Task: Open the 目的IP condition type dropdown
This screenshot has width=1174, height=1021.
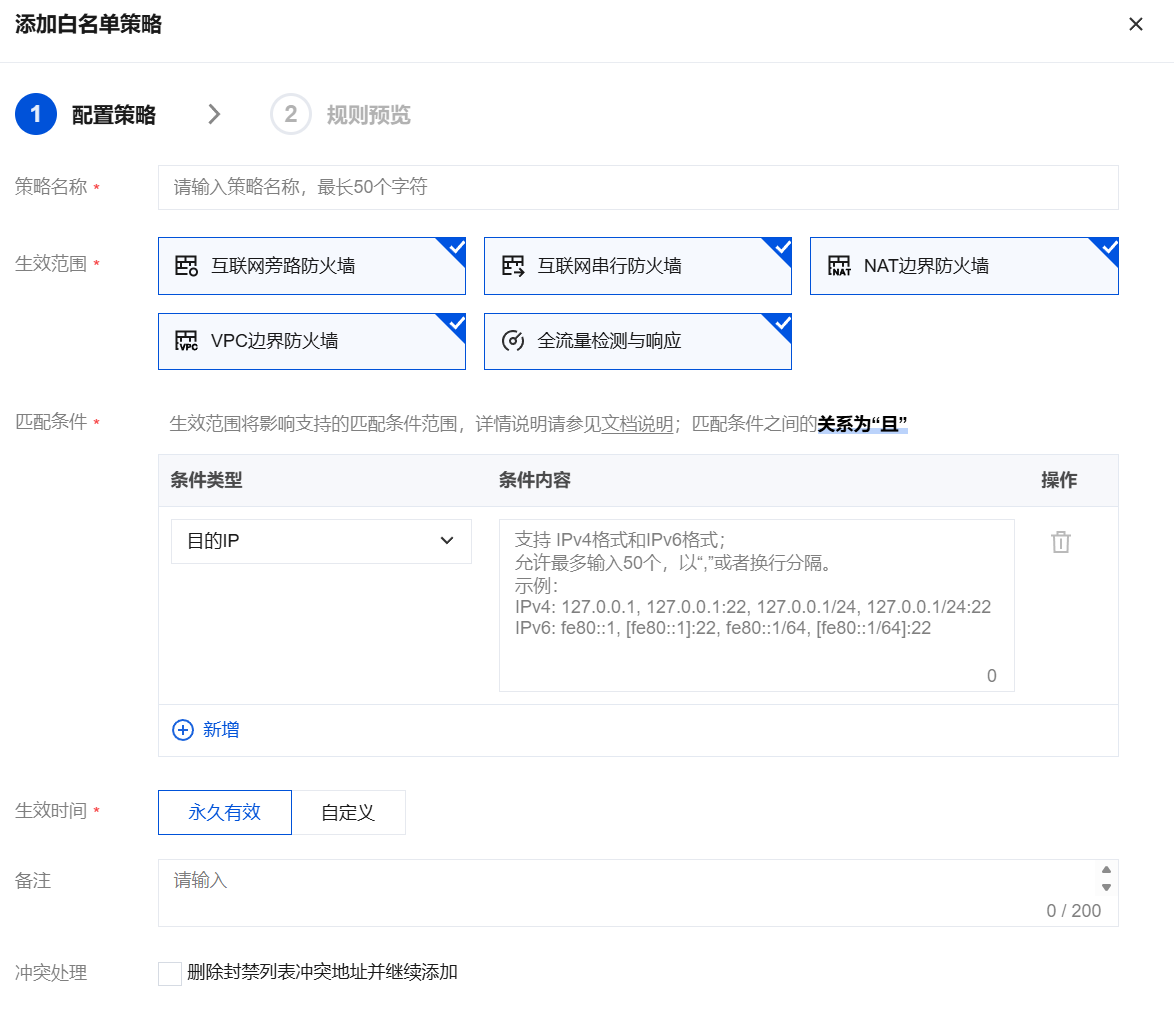Action: click(x=321, y=541)
